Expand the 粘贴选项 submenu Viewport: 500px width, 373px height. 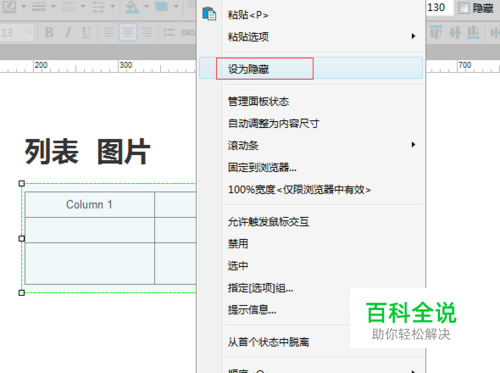click(311, 36)
